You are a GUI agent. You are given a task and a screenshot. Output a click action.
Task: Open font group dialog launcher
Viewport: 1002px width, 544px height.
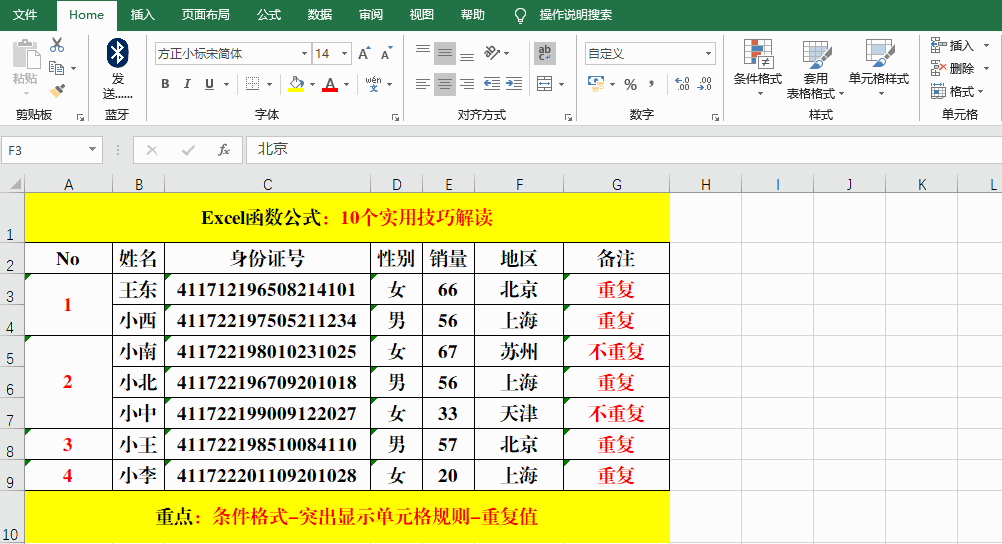click(396, 117)
